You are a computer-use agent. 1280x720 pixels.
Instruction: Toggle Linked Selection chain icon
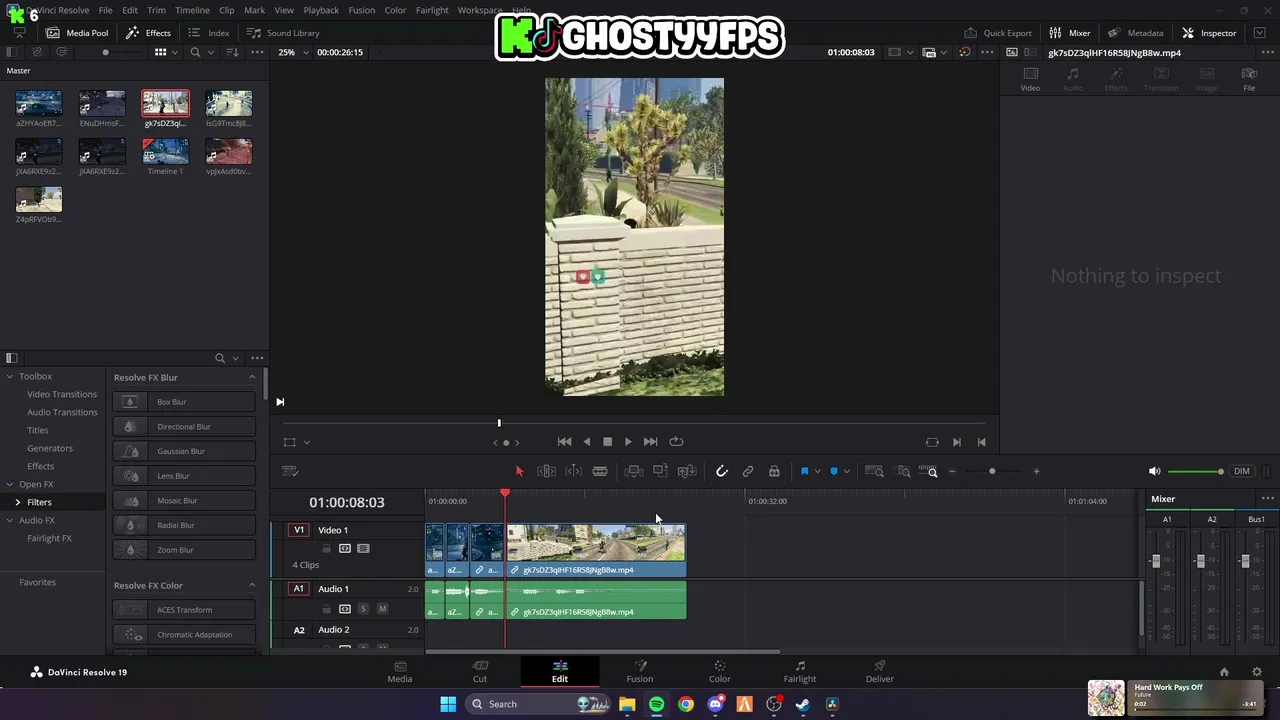point(748,471)
